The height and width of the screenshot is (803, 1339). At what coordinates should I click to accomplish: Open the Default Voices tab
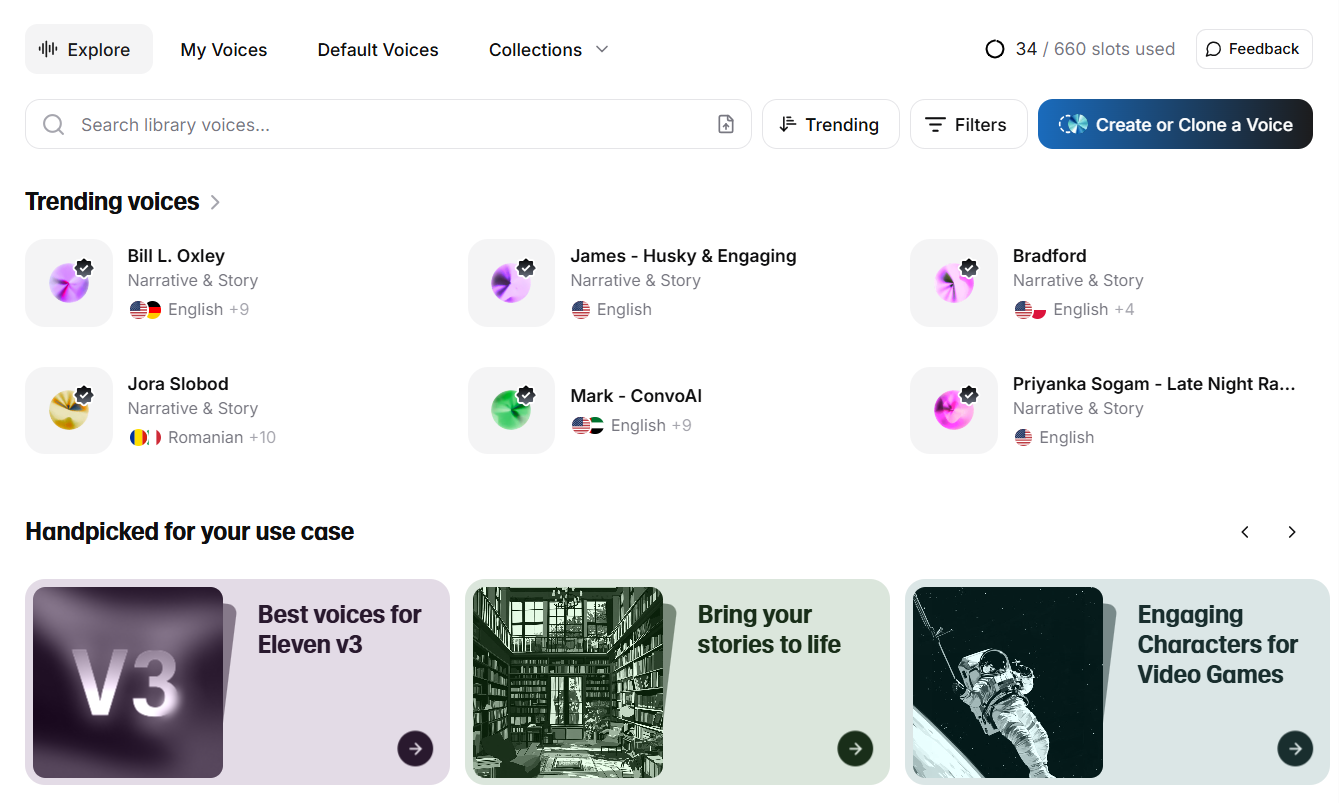click(x=377, y=49)
